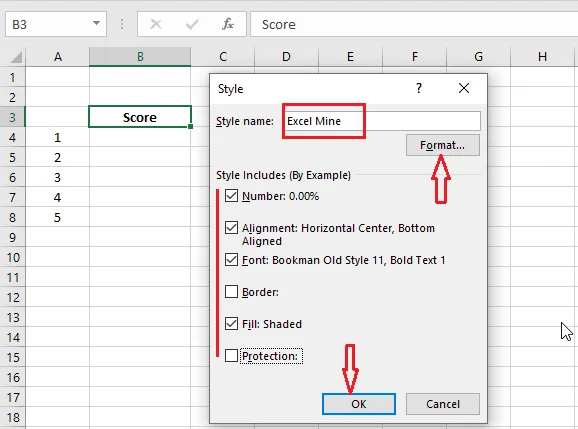Select column A header

pyautogui.click(x=58, y=57)
